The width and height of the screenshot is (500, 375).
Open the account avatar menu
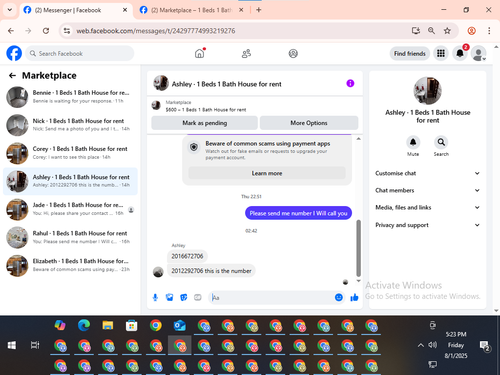point(479,53)
